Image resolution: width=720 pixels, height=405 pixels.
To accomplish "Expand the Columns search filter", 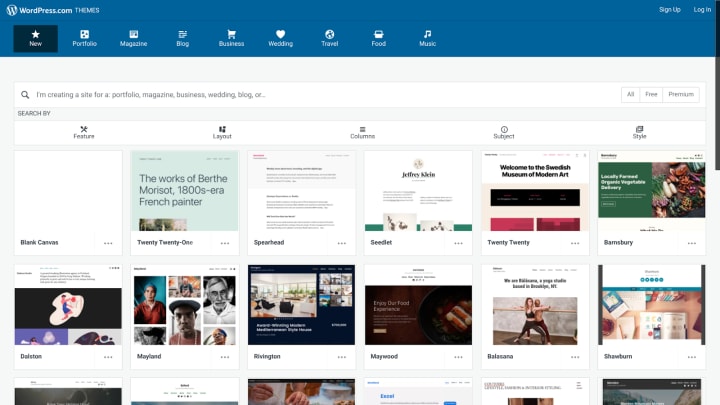I will [x=362, y=133].
